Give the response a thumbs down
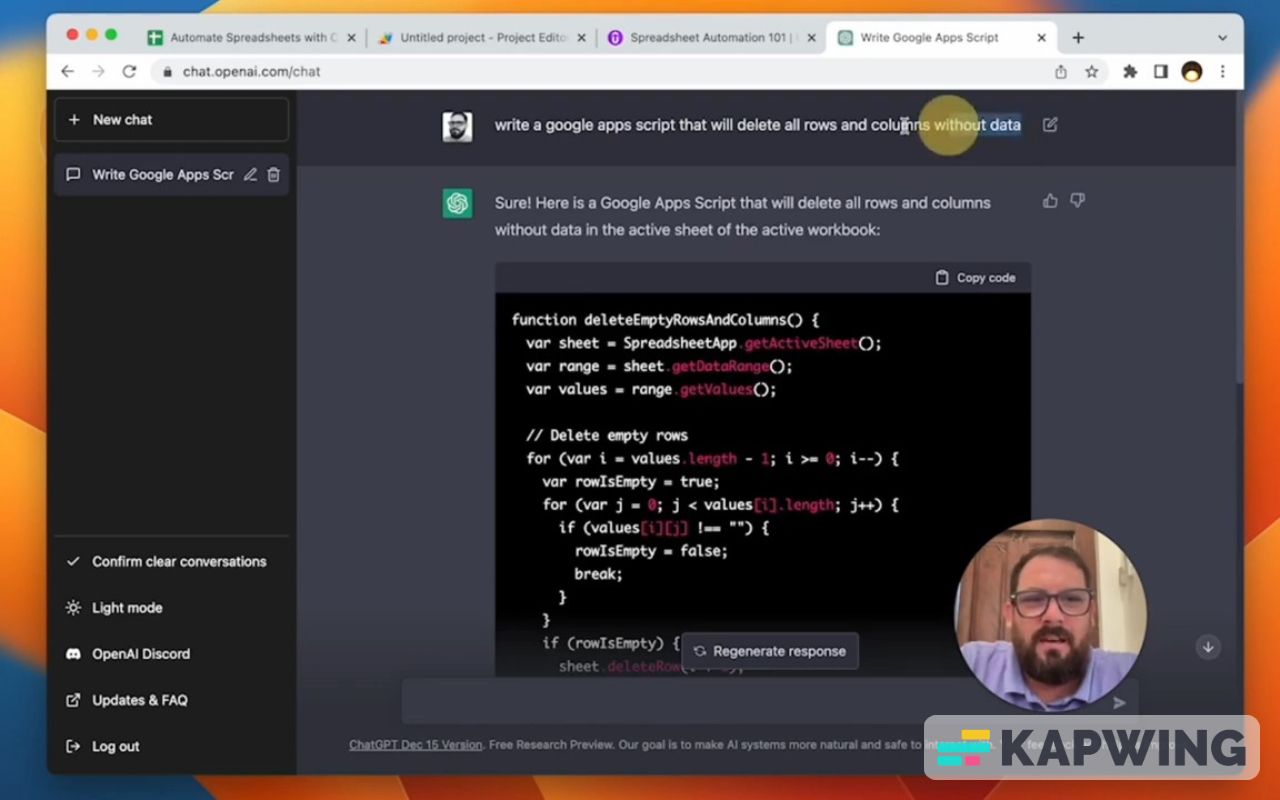 (x=1077, y=201)
